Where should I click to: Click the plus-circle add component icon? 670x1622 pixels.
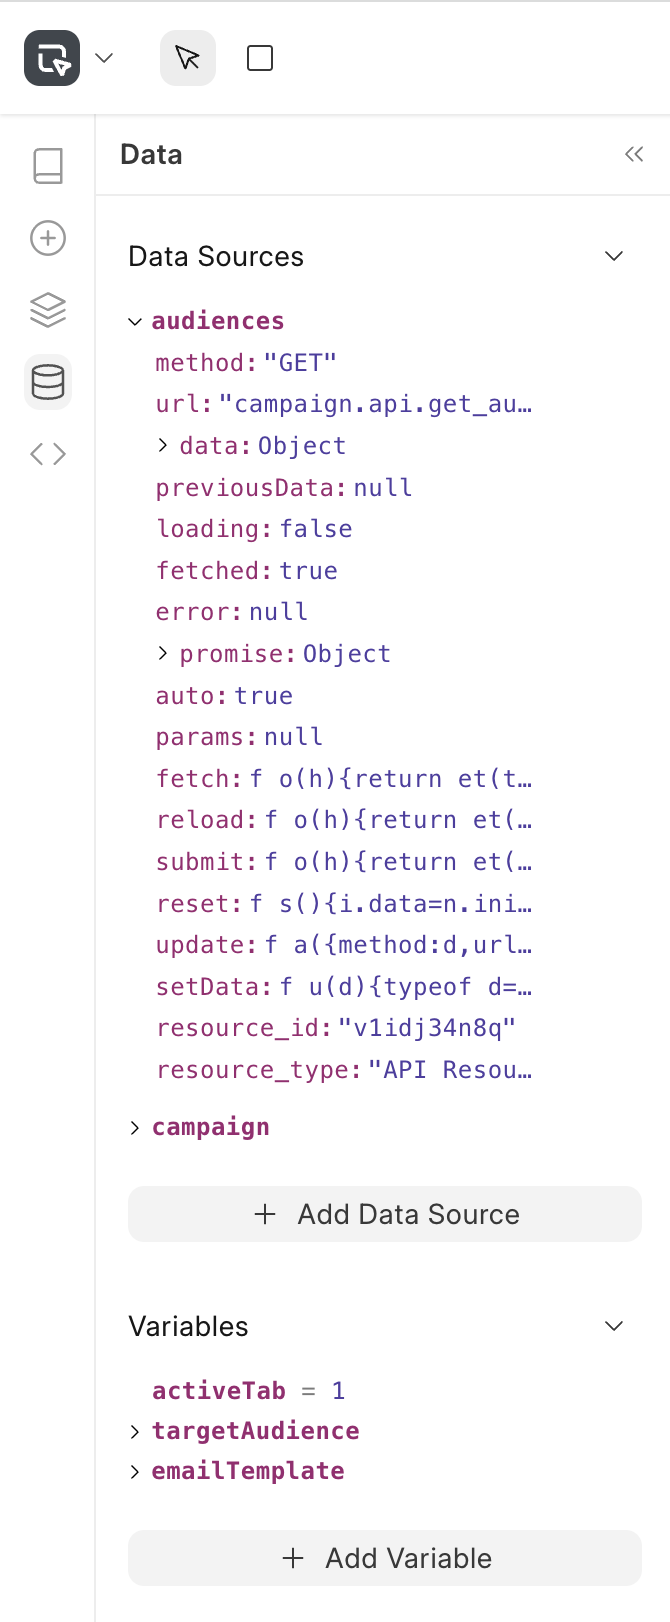(48, 238)
